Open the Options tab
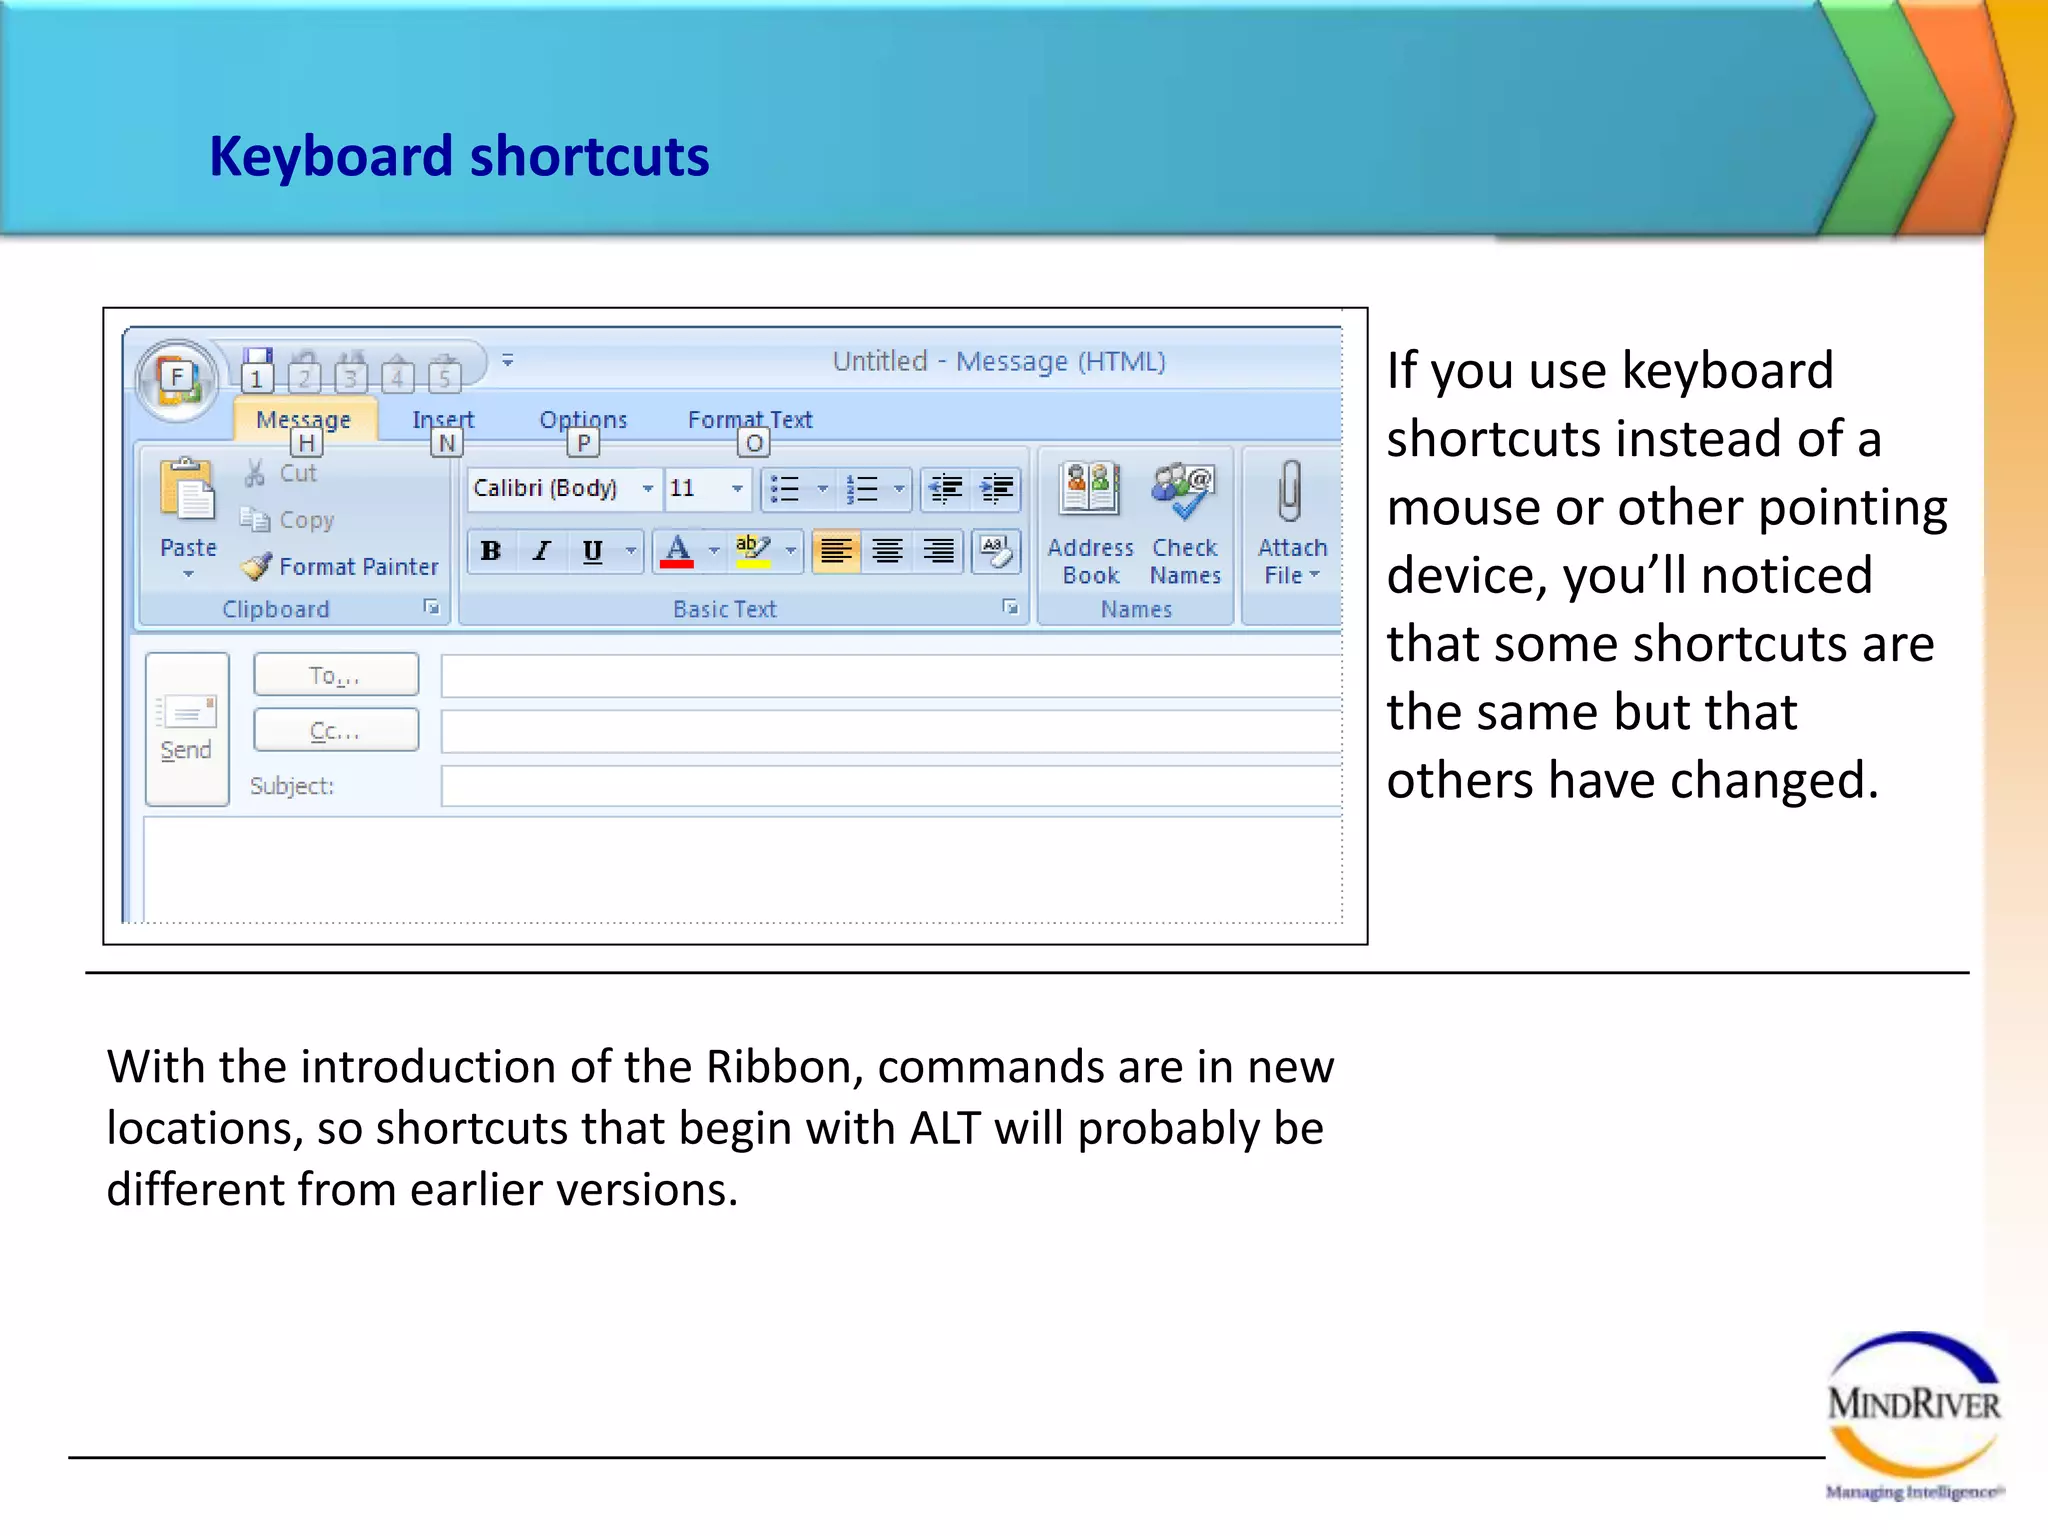Image resolution: width=2048 pixels, height=1536 pixels. (x=583, y=419)
